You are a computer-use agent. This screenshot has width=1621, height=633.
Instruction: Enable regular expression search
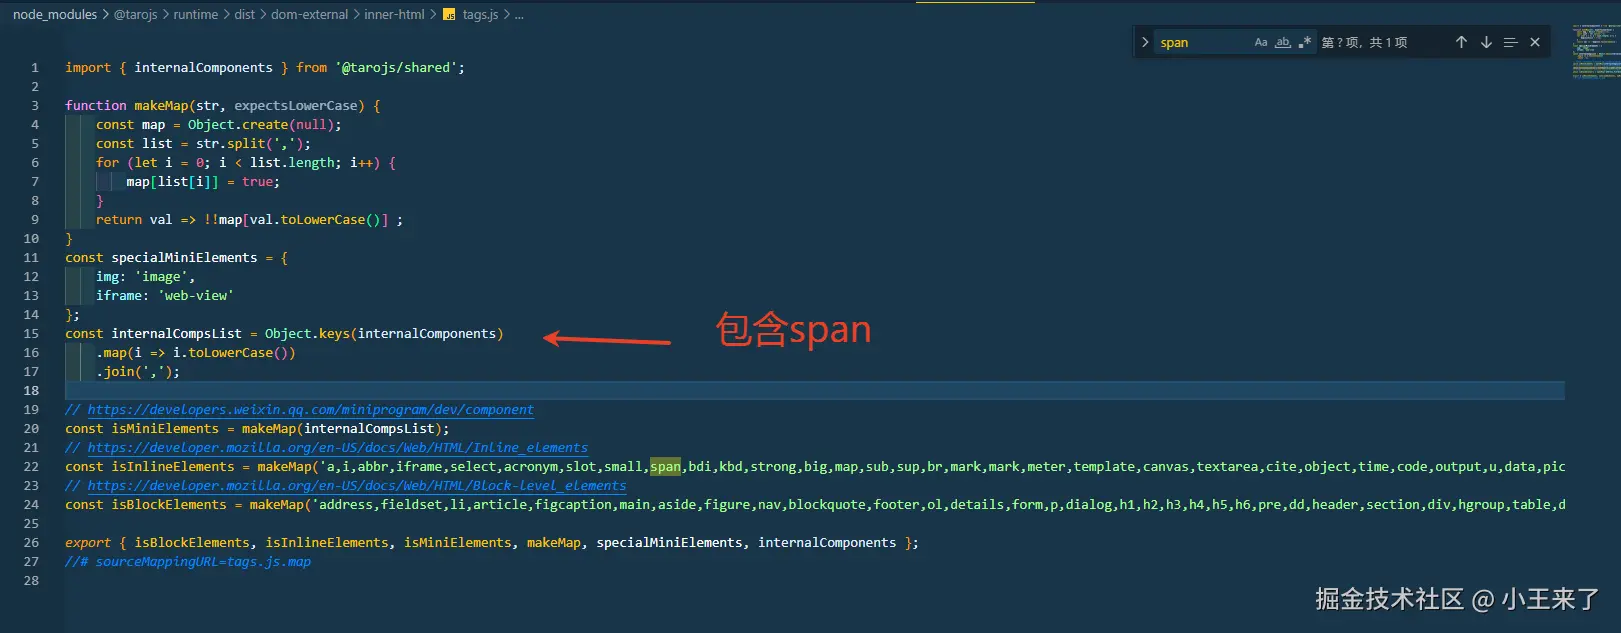[1304, 42]
